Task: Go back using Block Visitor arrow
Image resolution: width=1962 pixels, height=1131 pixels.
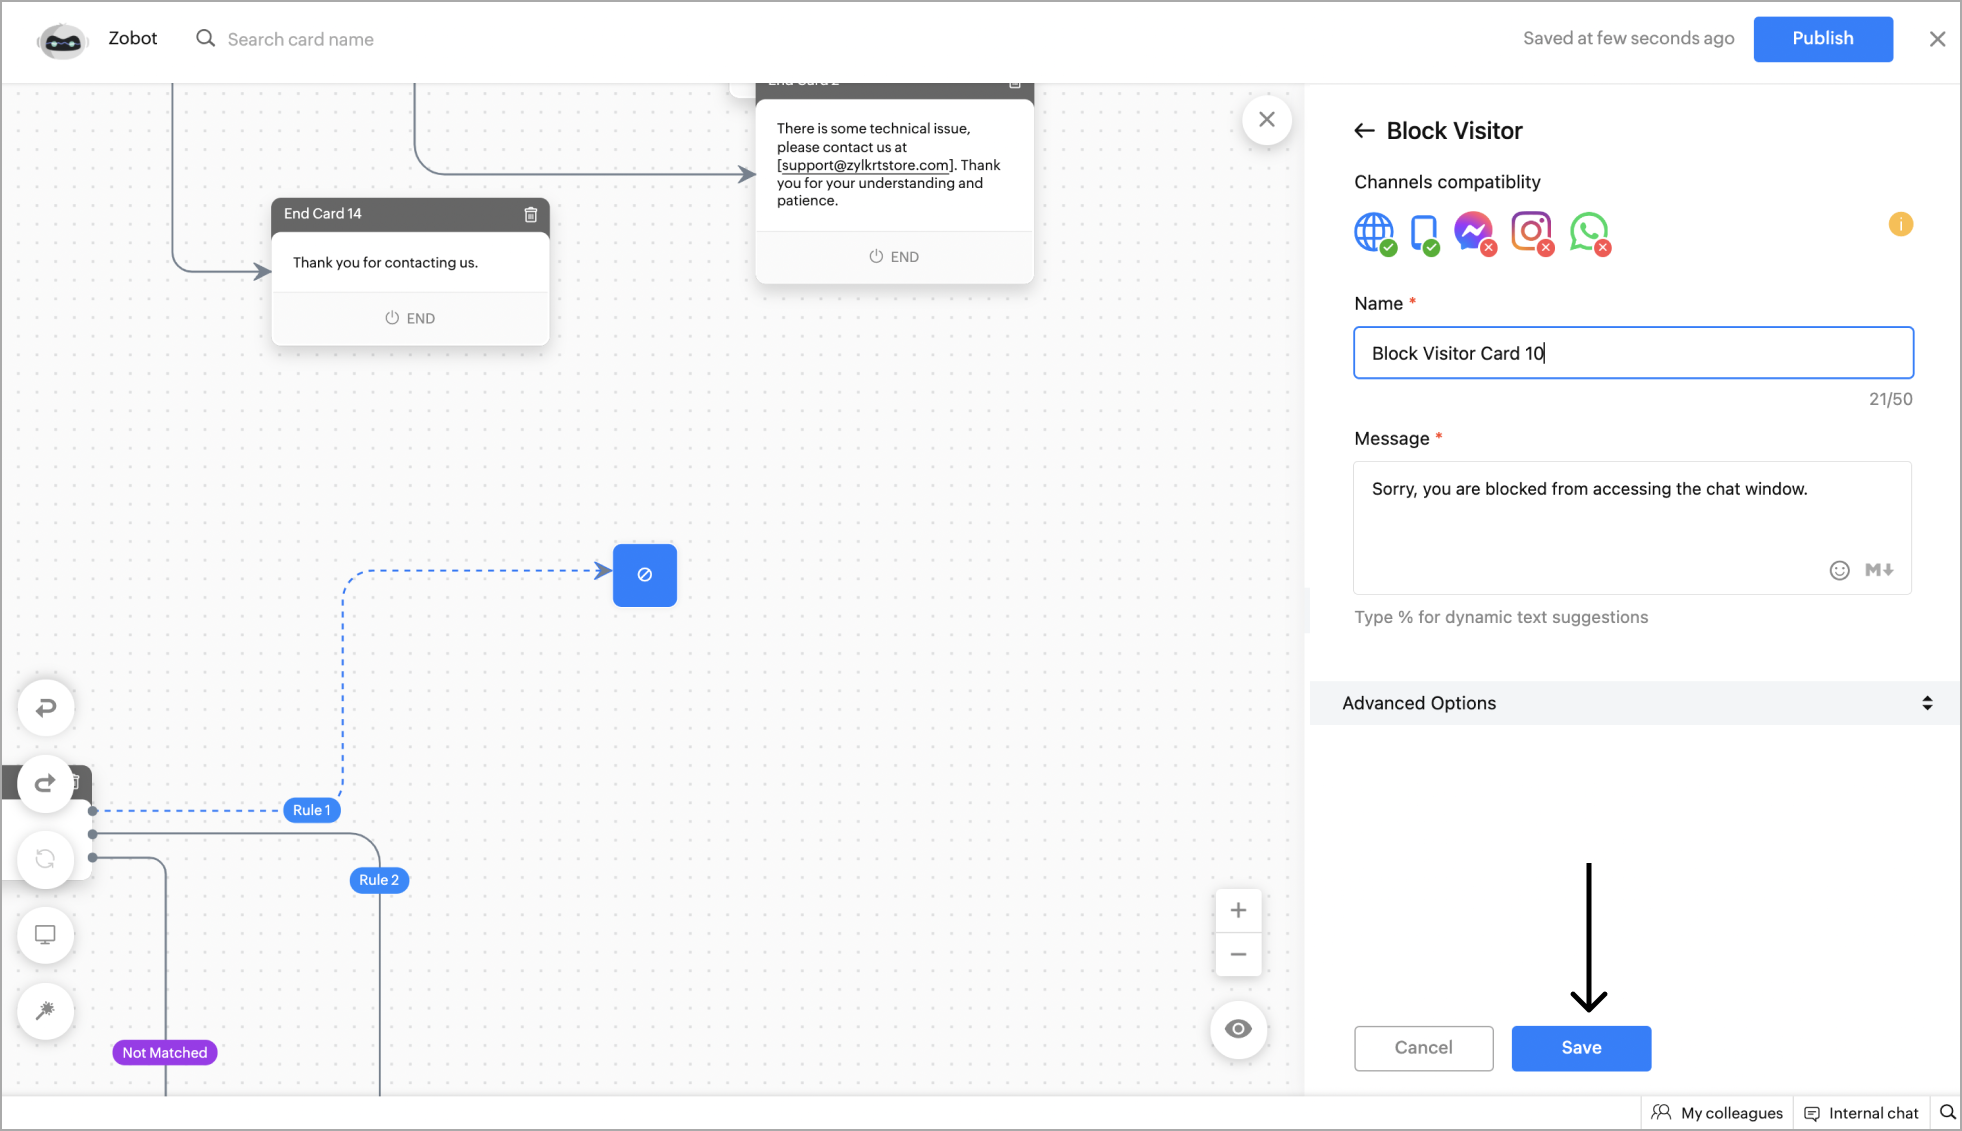Action: click(1364, 131)
